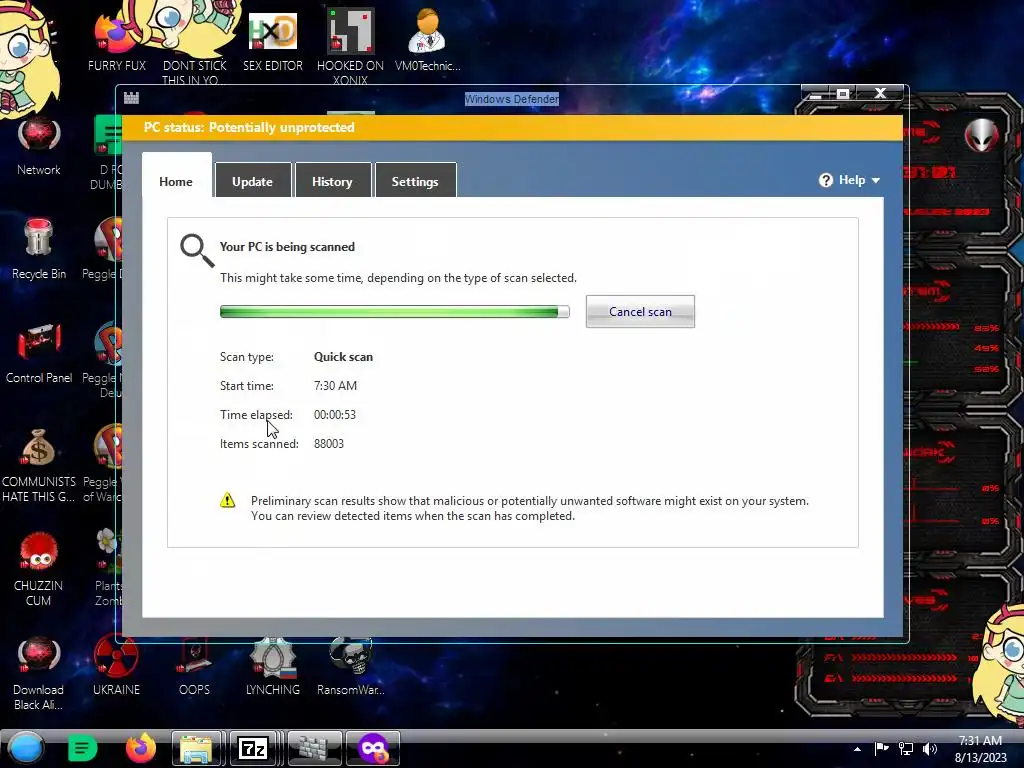This screenshot has width=1024, height=768.
Task: Click the Windows Defender wall taskbar icon
Action: (314, 748)
